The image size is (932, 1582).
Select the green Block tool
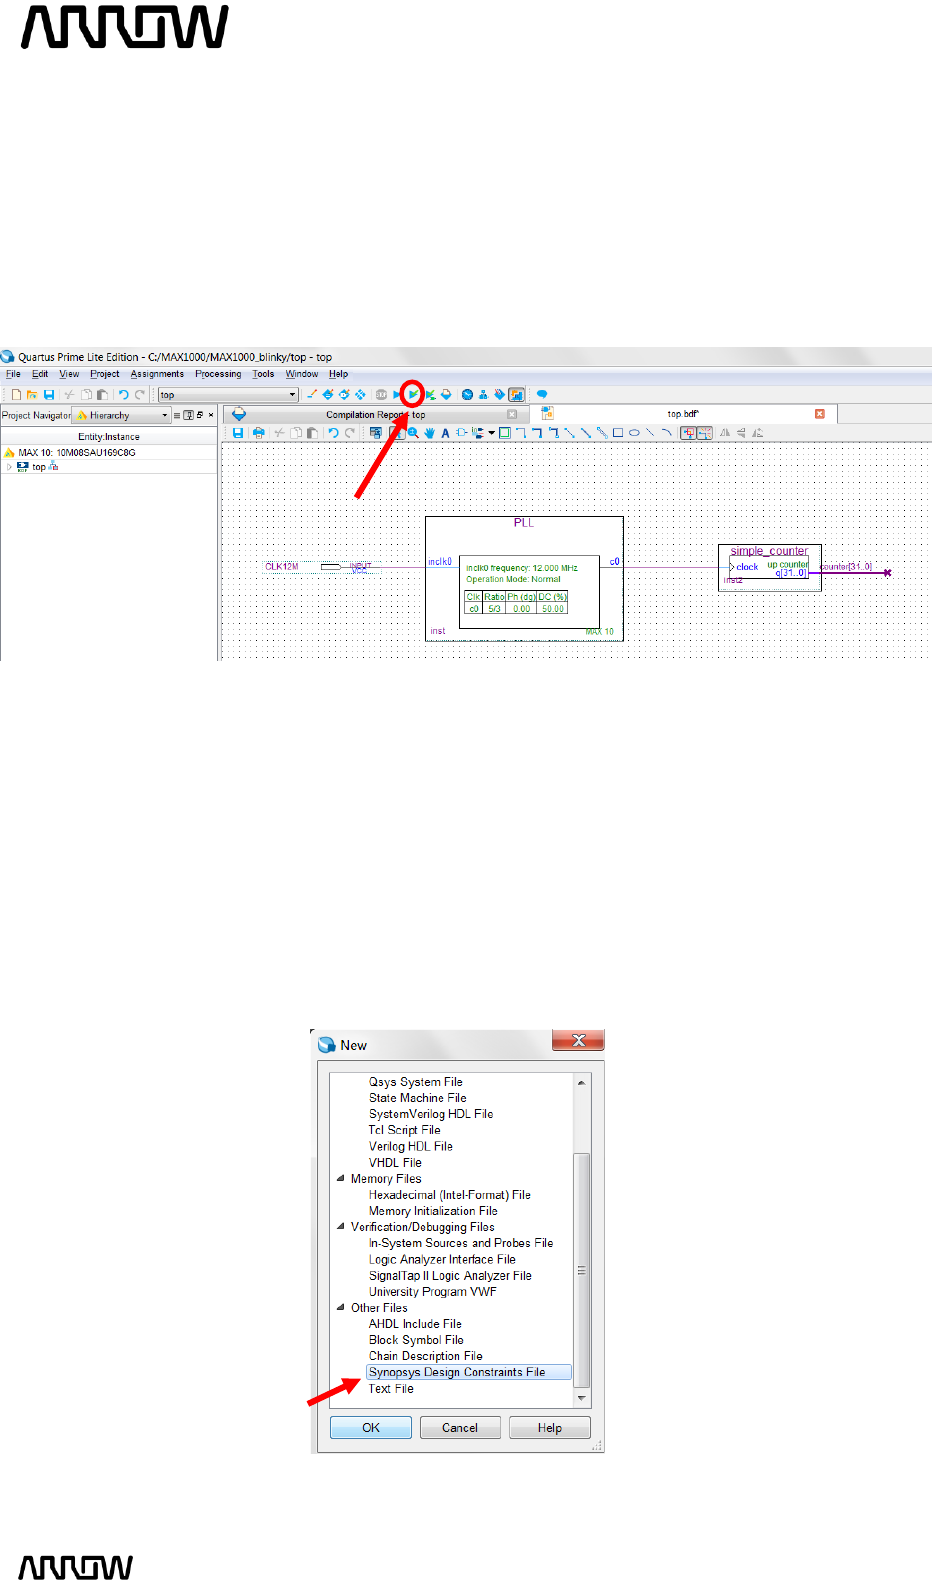coord(505,433)
